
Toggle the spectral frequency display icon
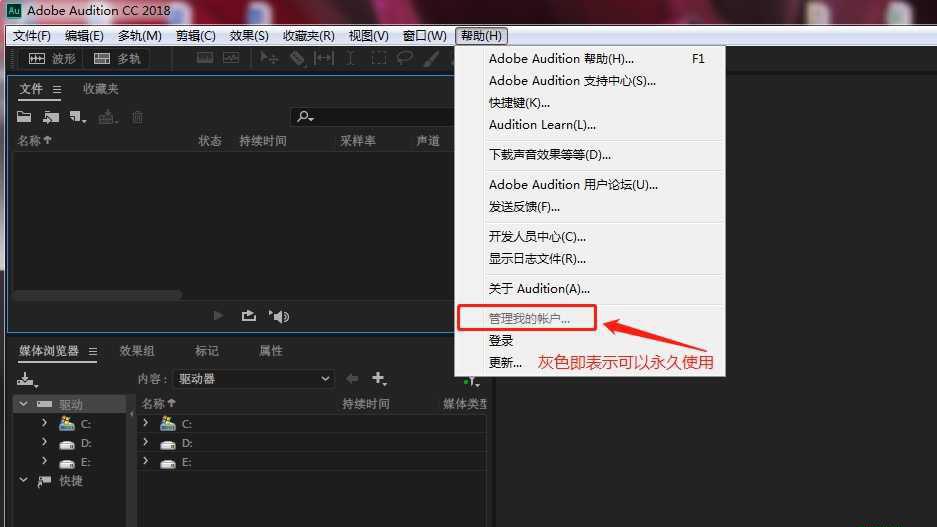tap(205, 58)
